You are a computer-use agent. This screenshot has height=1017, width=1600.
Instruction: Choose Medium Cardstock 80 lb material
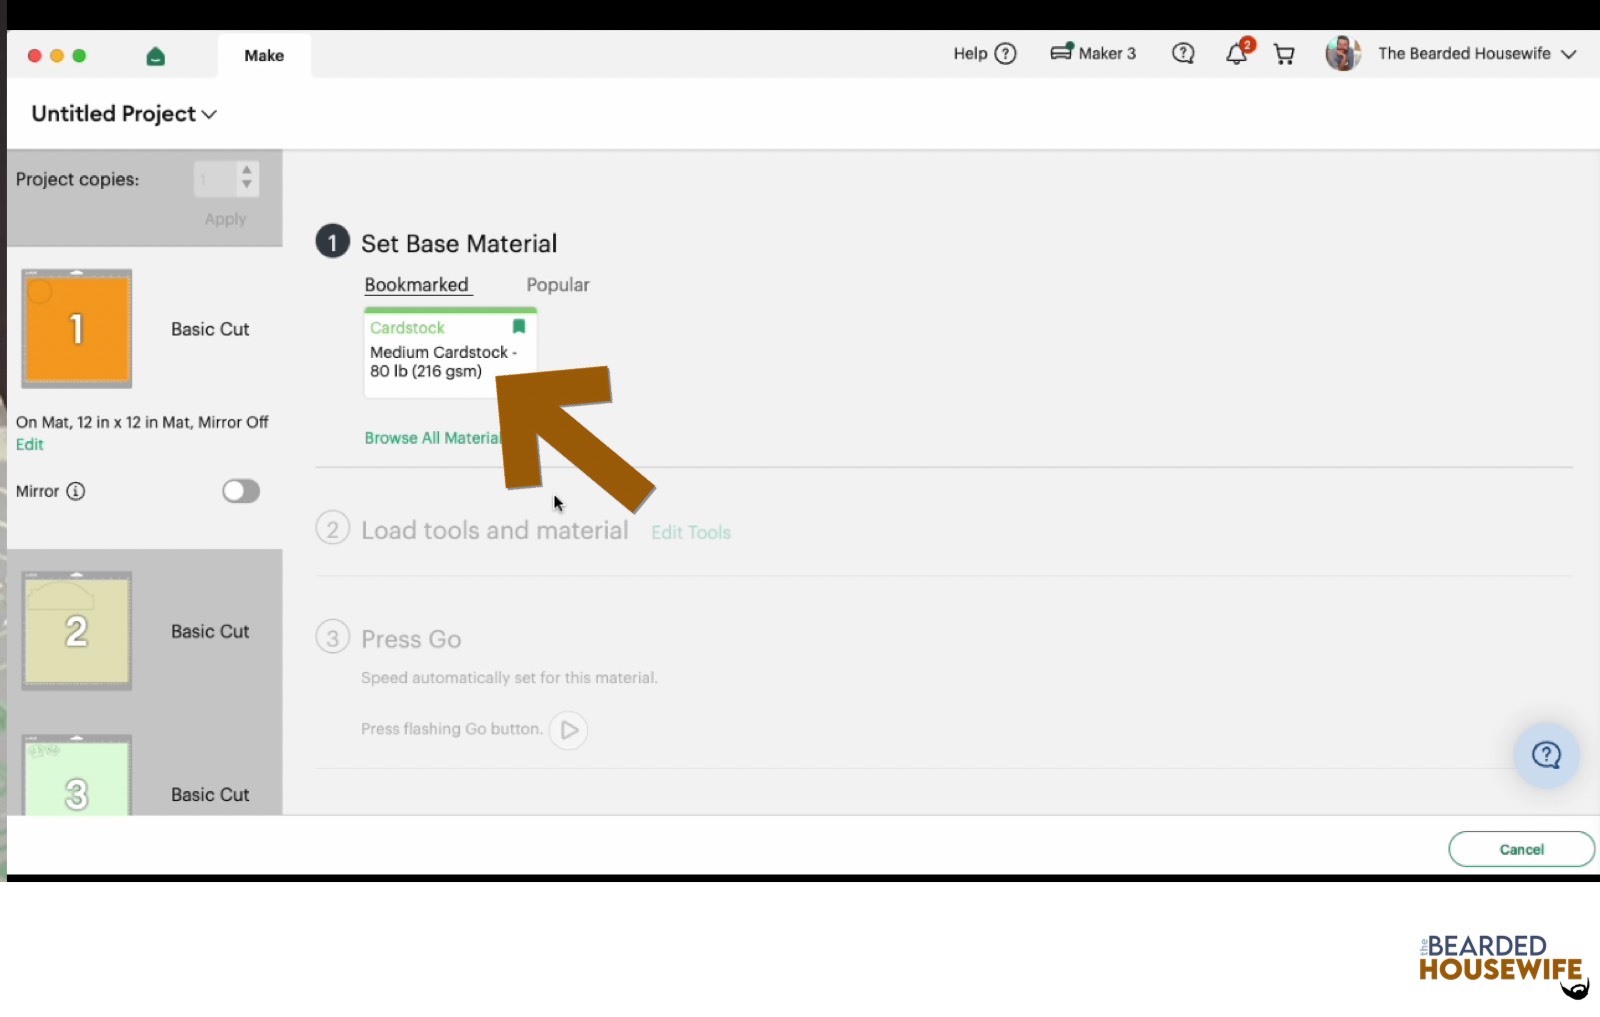click(450, 354)
